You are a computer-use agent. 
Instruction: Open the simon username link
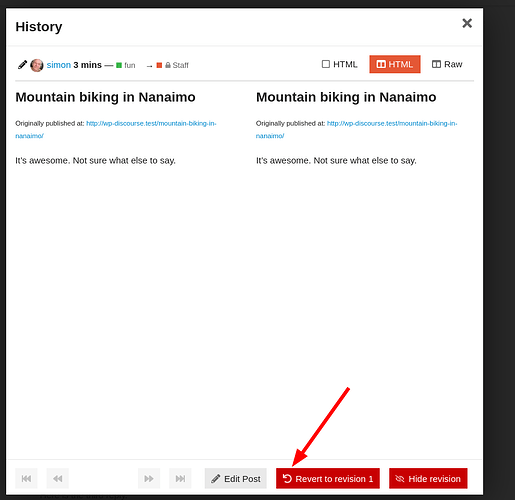[x=59, y=65]
